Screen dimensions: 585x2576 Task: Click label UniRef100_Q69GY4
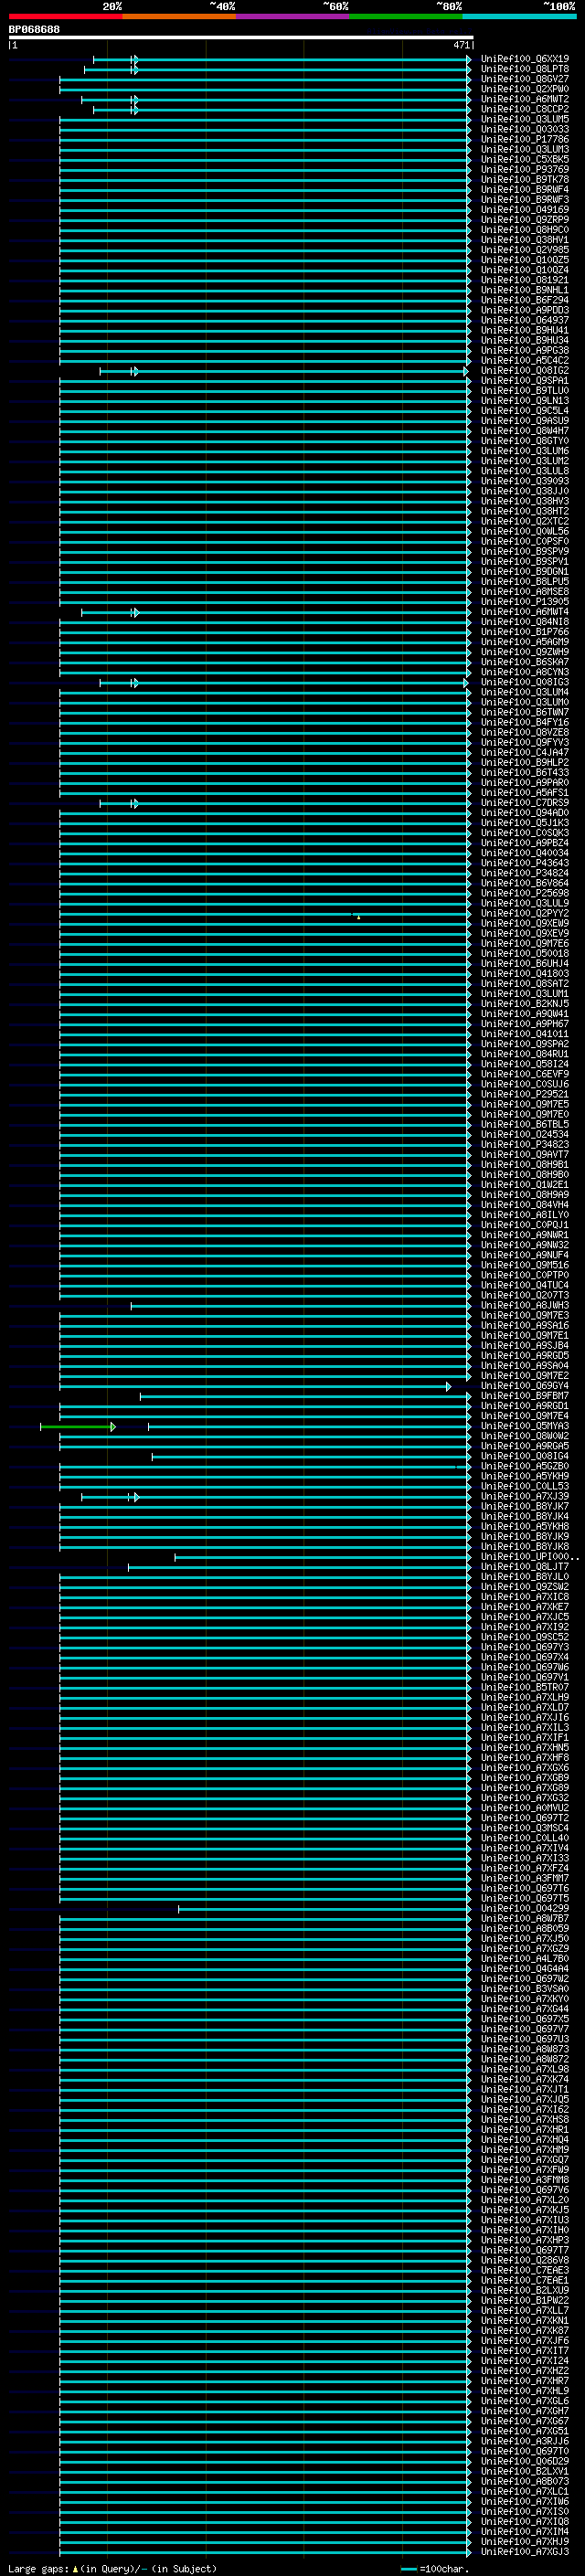click(525, 1386)
